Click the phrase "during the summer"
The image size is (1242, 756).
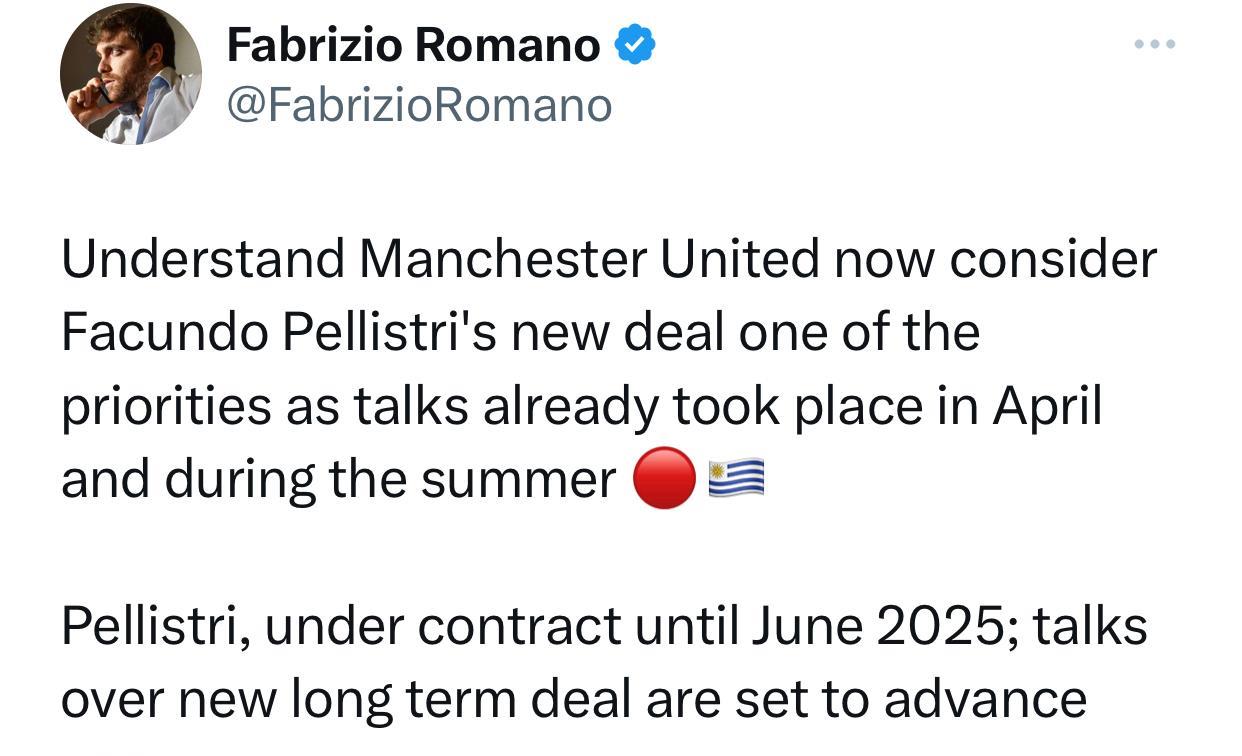[390, 481]
